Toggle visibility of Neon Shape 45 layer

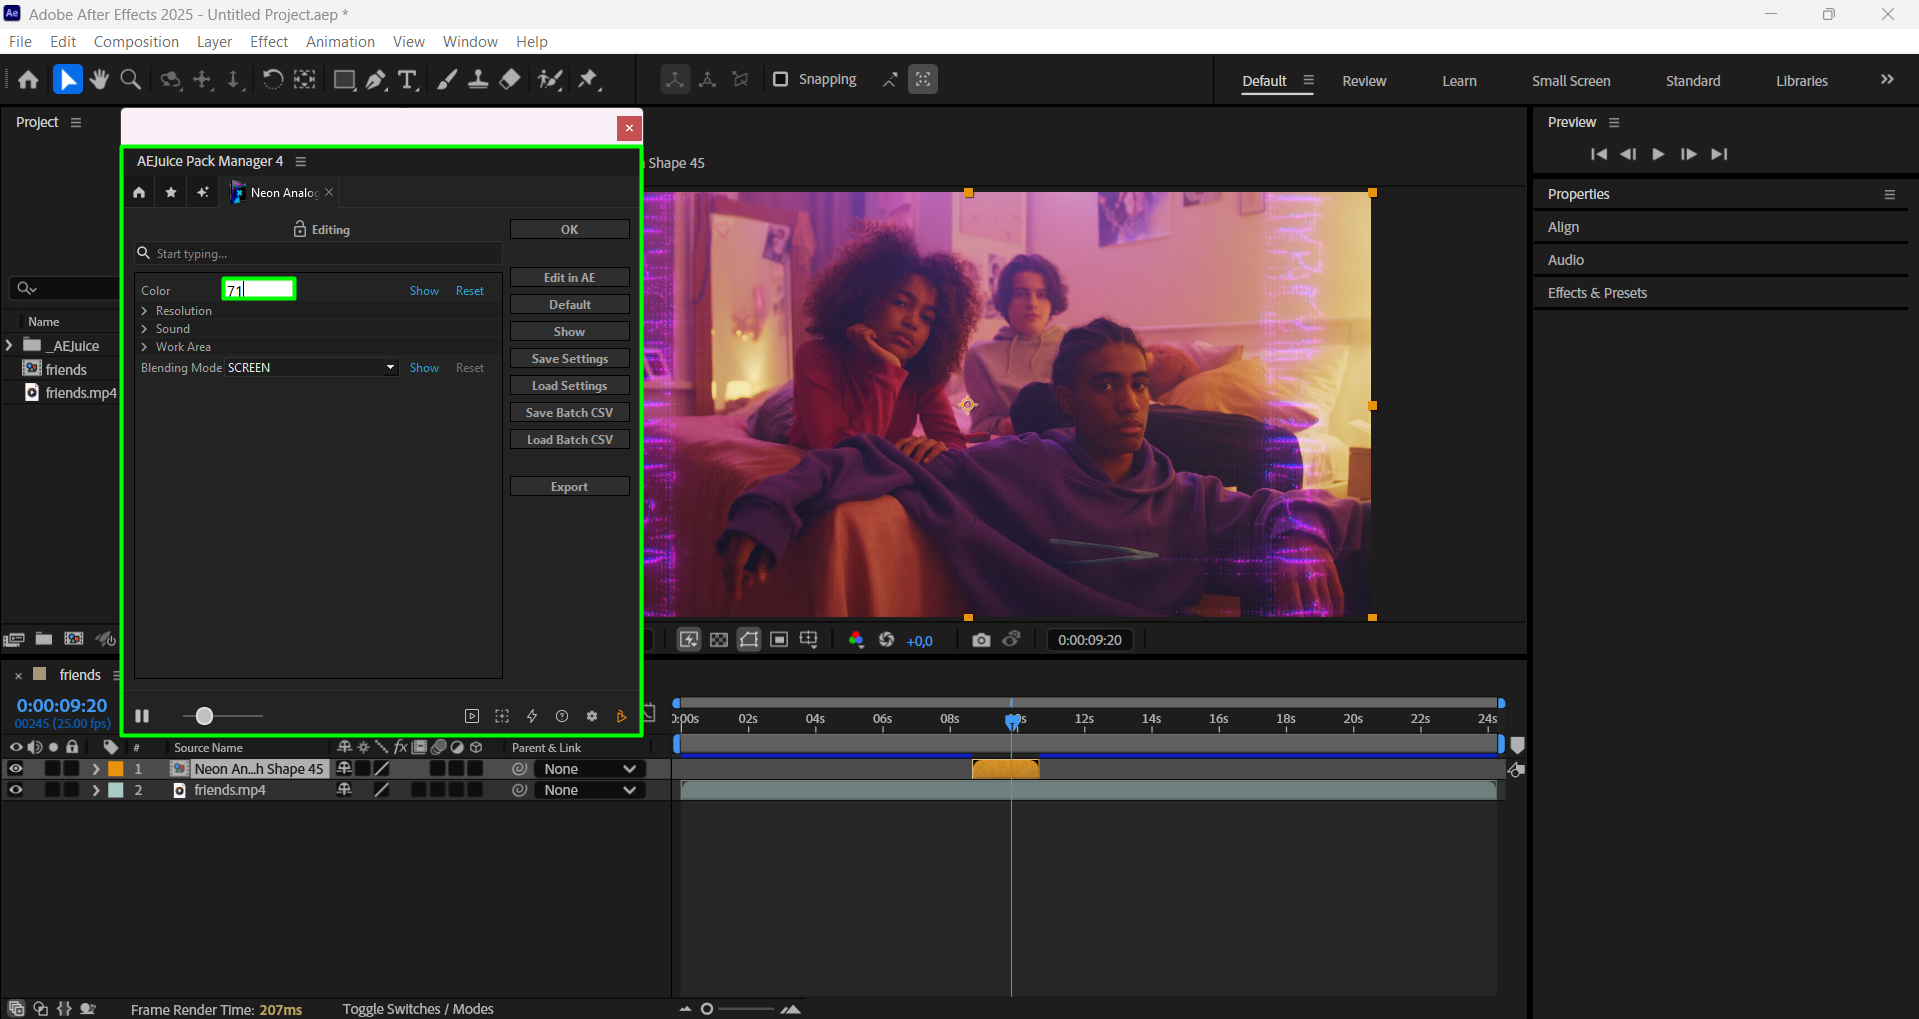pyautogui.click(x=16, y=769)
